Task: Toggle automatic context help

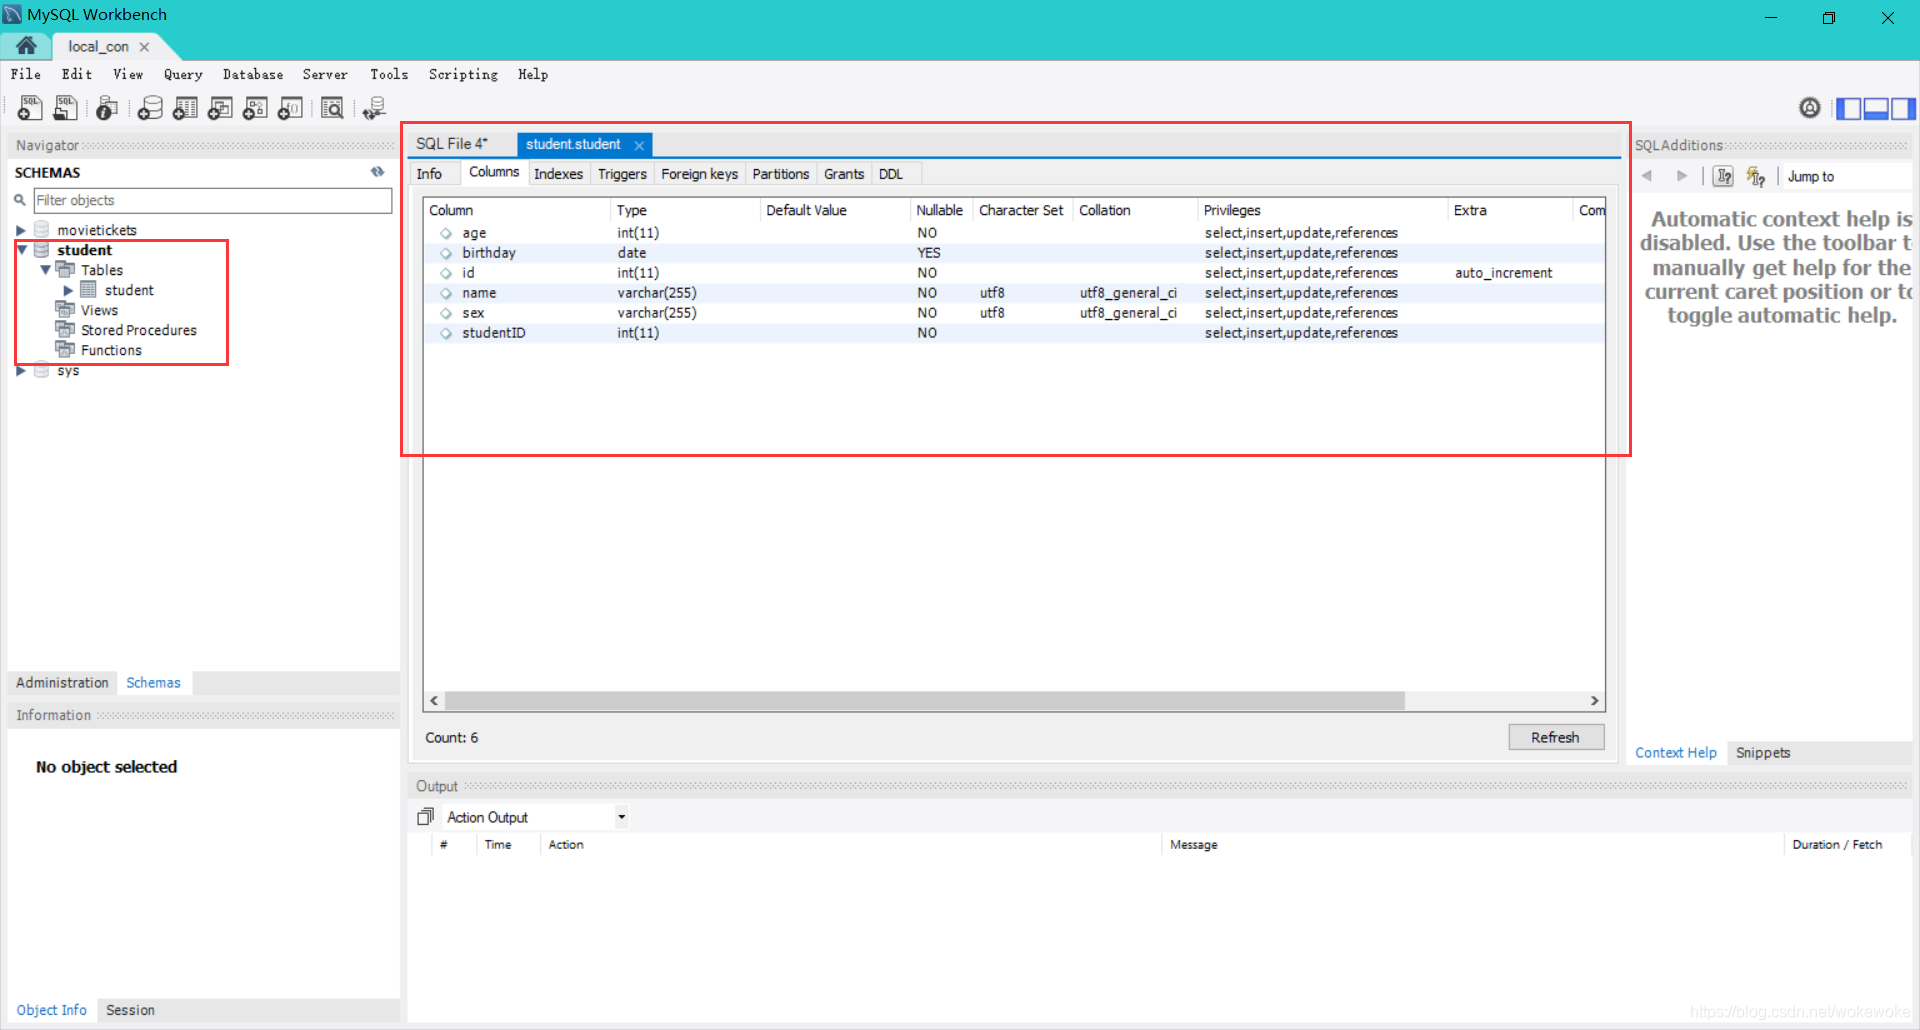Action: (1756, 177)
